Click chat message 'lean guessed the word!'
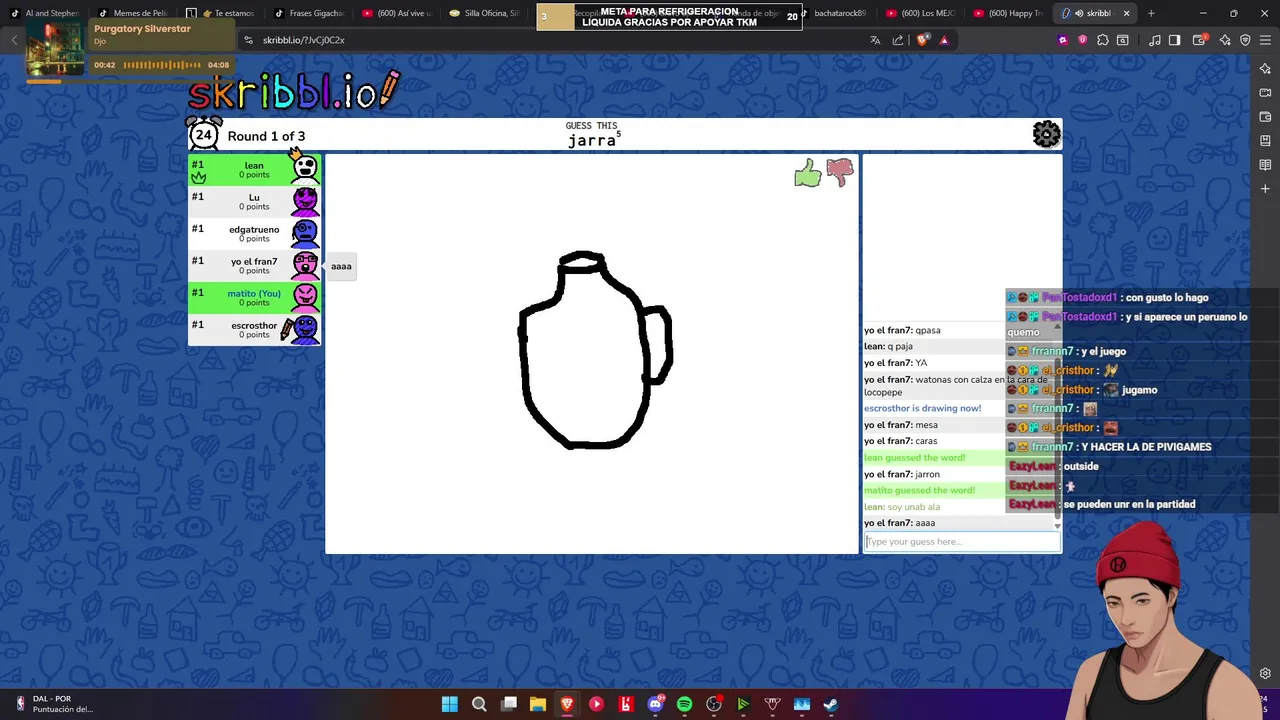 (x=915, y=458)
